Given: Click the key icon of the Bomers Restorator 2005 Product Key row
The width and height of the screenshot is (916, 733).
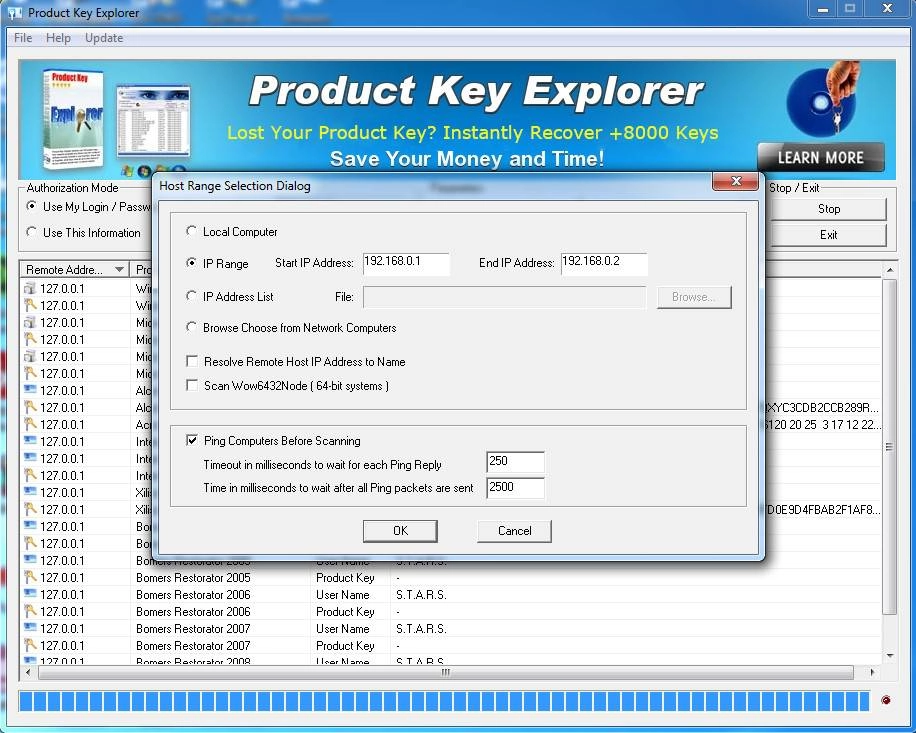Looking at the screenshot, I should (30, 577).
